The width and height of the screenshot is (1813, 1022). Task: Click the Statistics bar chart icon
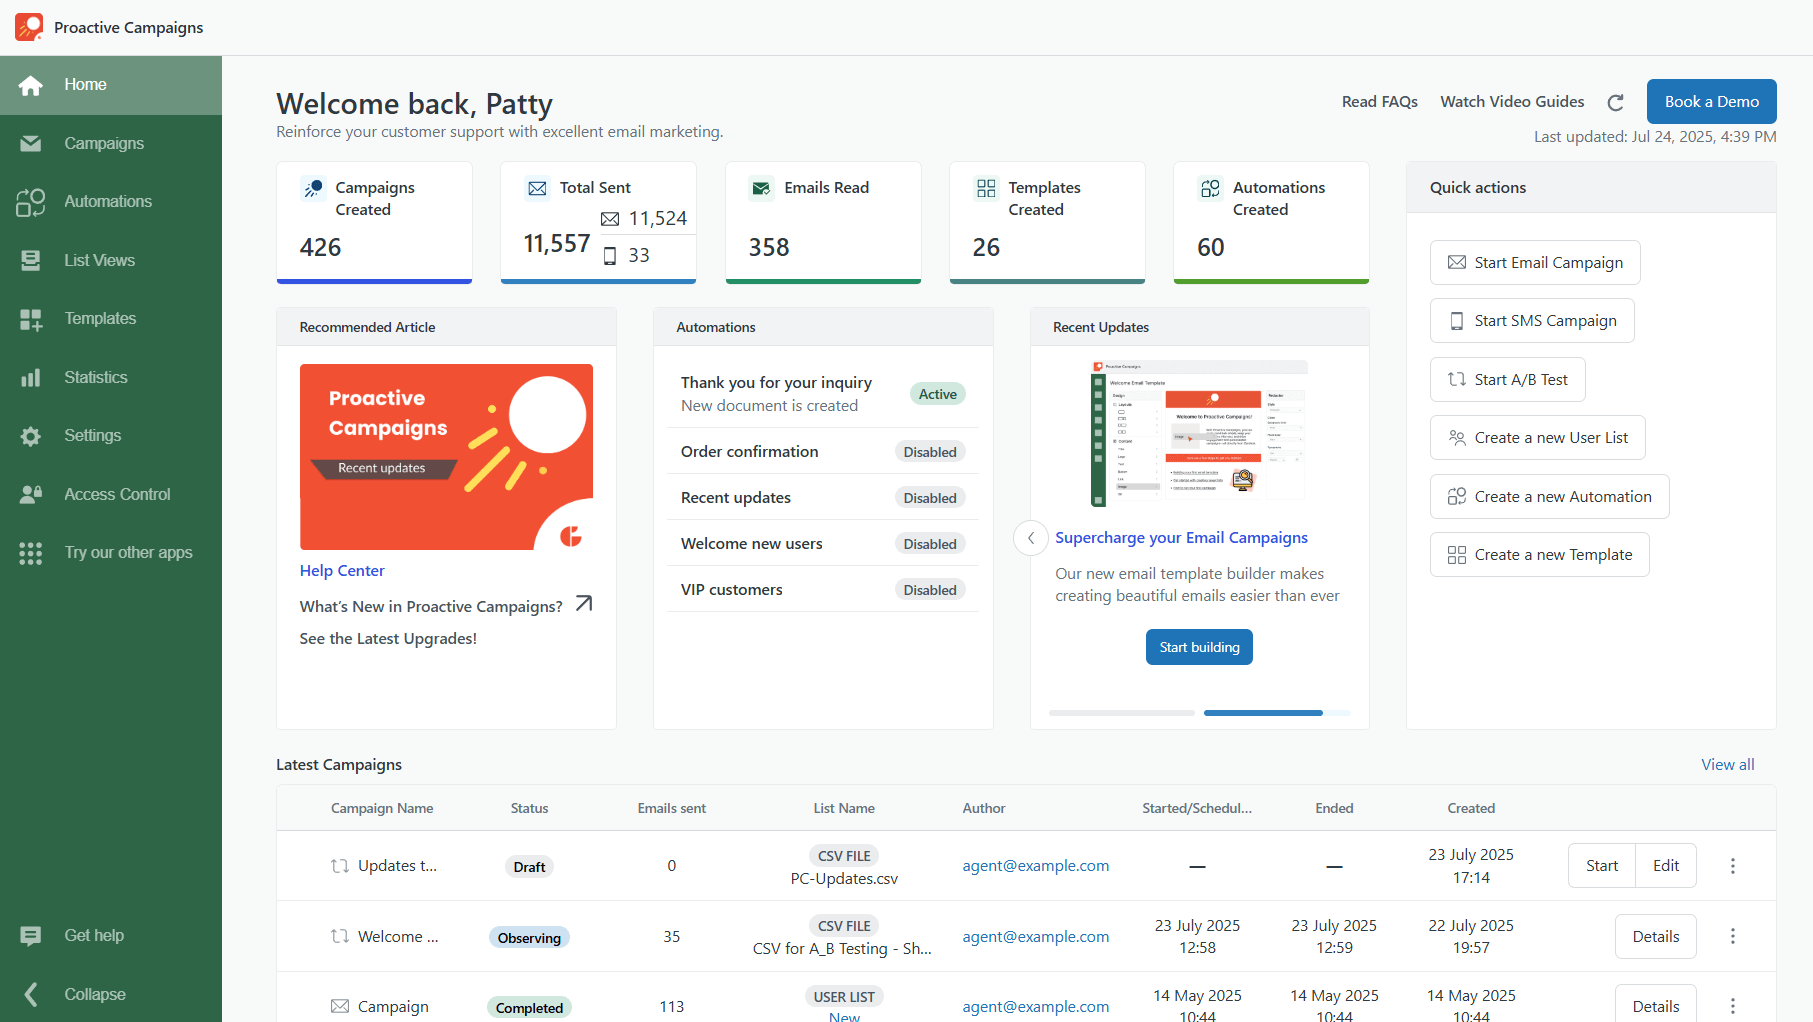click(31, 377)
